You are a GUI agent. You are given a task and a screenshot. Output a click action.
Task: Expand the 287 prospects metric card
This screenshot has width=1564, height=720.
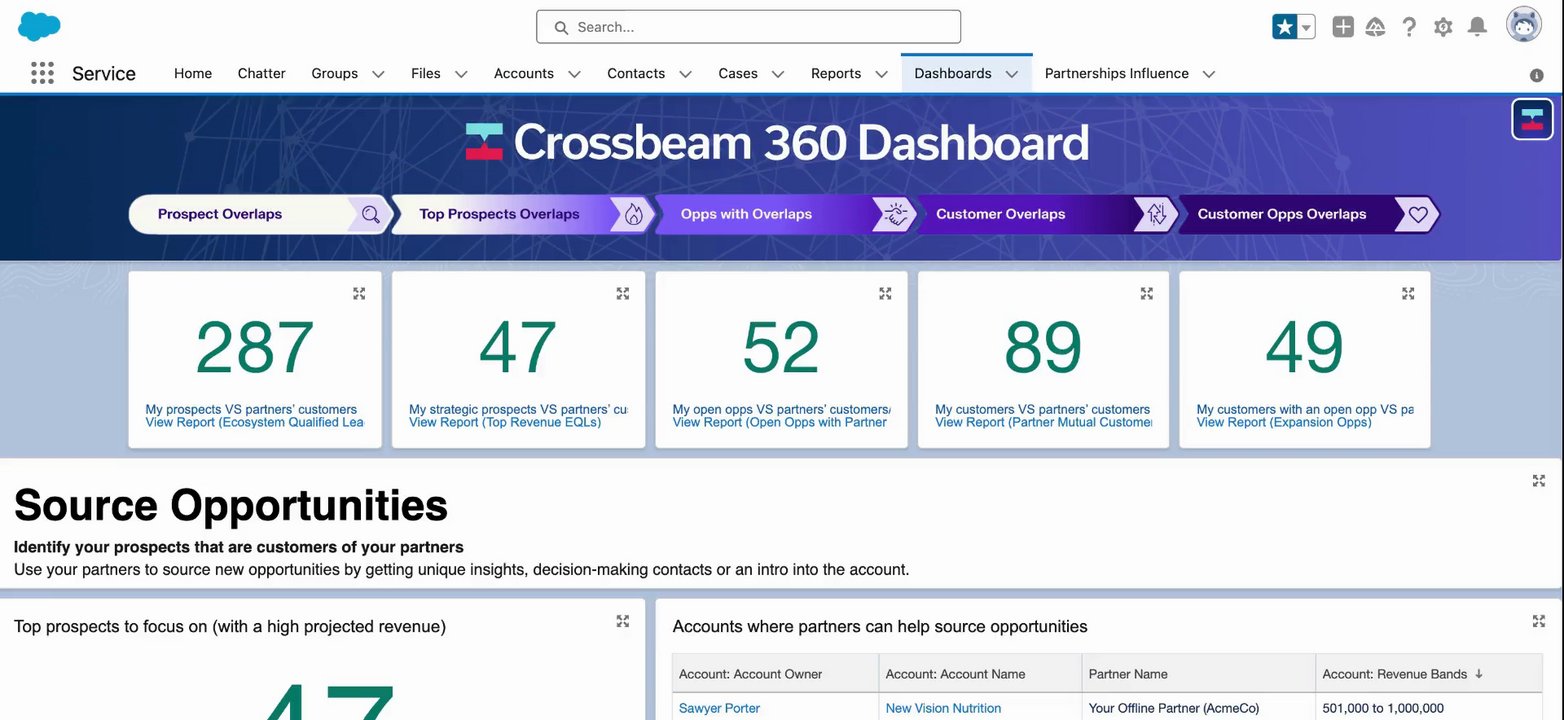(359, 293)
